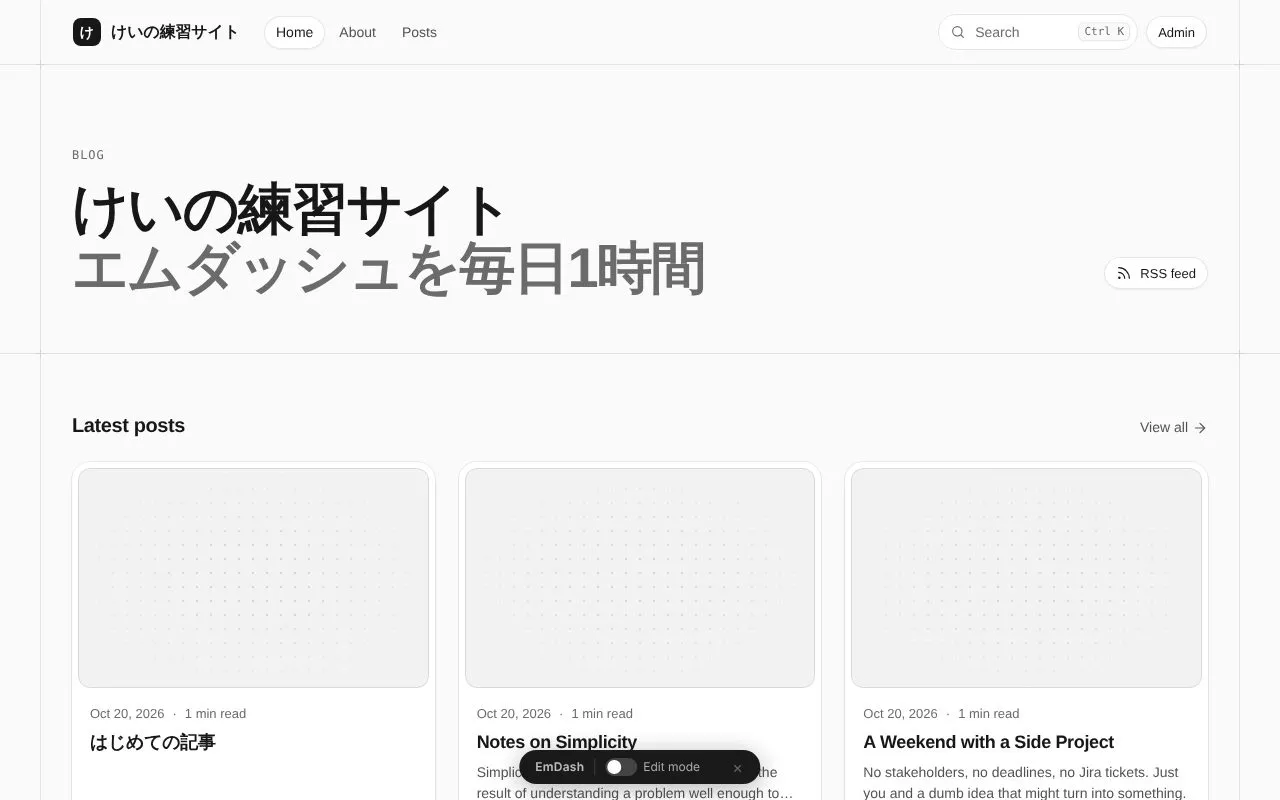Image resolution: width=1280 pixels, height=800 pixels.
Task: Open the RSS feed button
Action: click(x=1156, y=273)
